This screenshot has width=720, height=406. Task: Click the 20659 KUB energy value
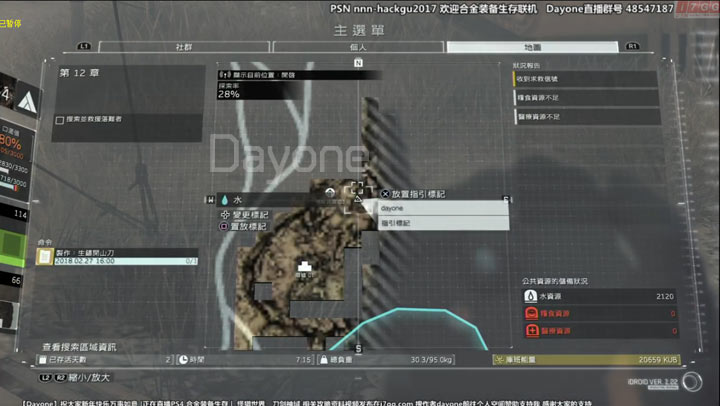click(658, 360)
